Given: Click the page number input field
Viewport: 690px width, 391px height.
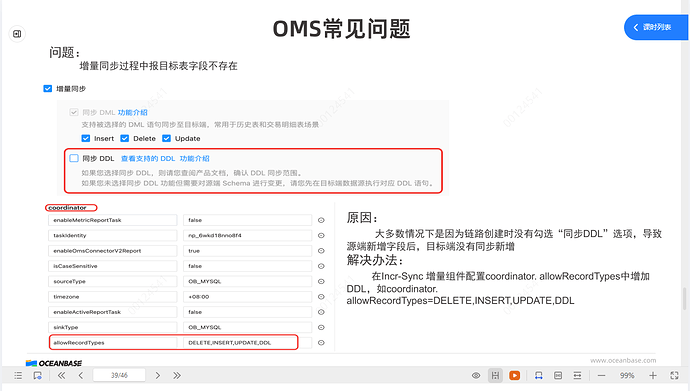Looking at the screenshot, I should (119, 375).
